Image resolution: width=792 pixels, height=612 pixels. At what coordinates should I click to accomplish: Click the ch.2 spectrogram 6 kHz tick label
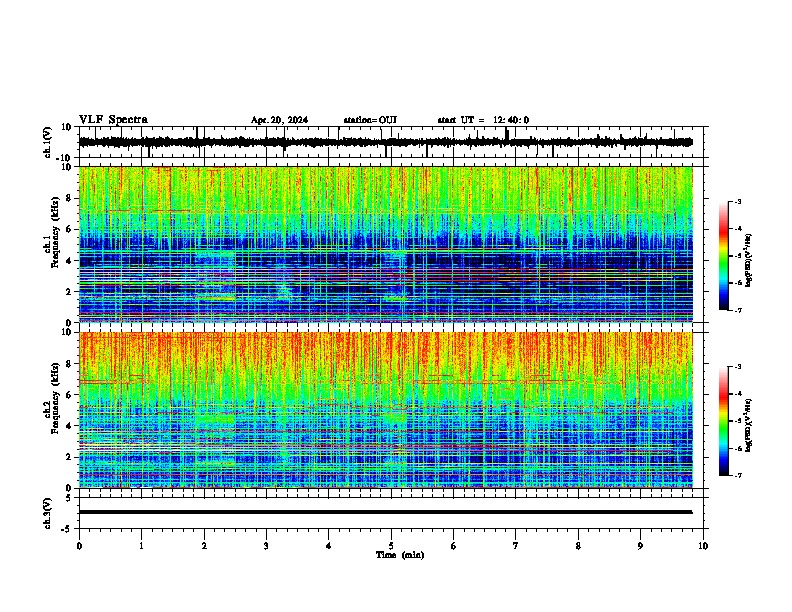[69, 395]
